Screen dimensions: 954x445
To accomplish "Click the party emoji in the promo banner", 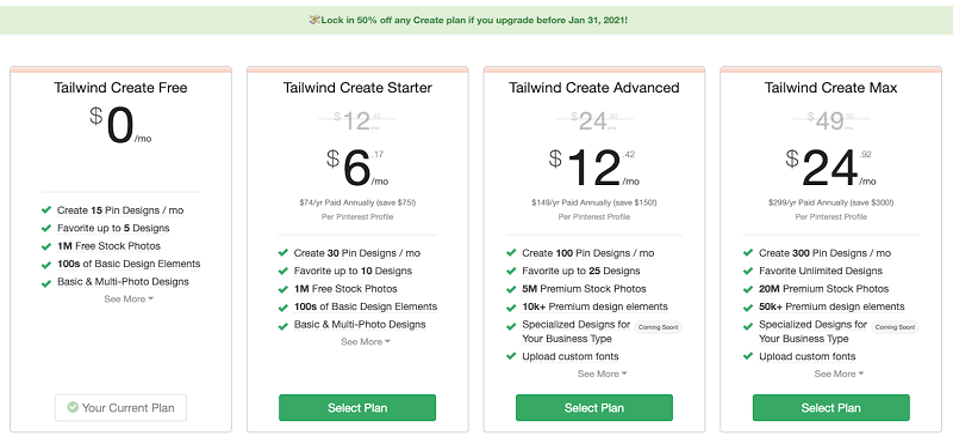I will pos(315,20).
